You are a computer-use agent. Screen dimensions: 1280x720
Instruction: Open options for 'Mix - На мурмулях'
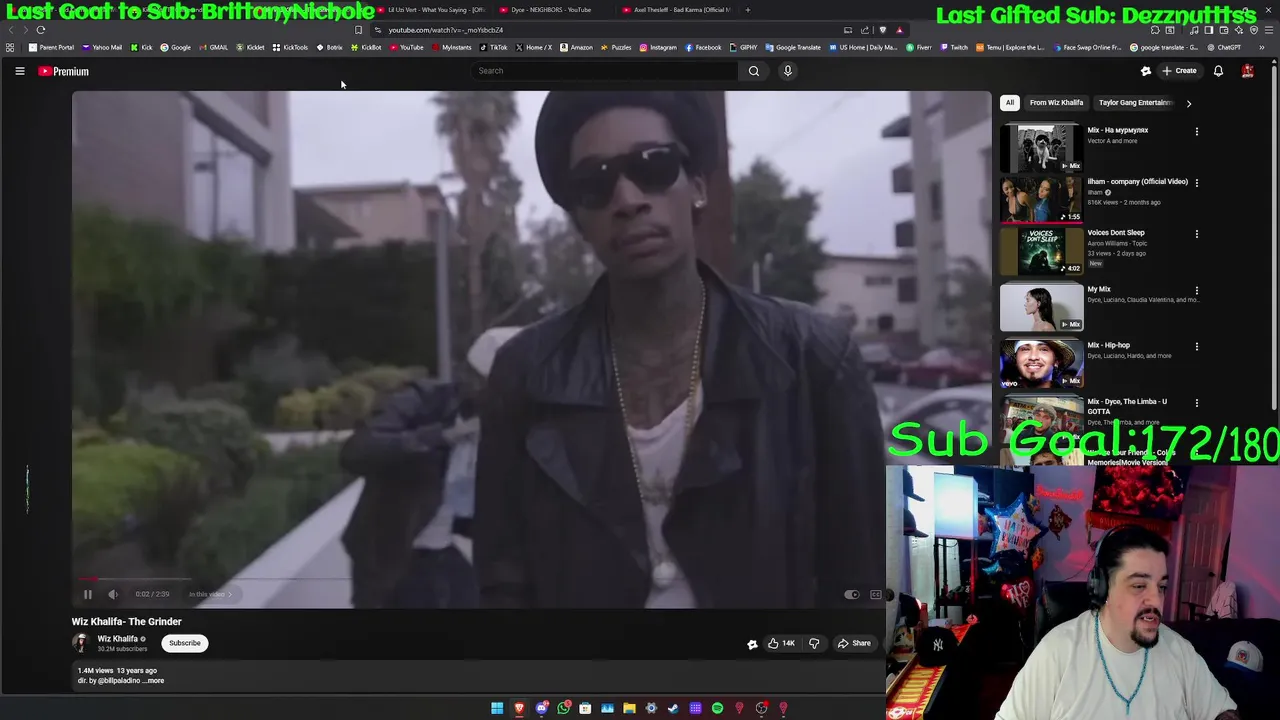(x=1196, y=131)
